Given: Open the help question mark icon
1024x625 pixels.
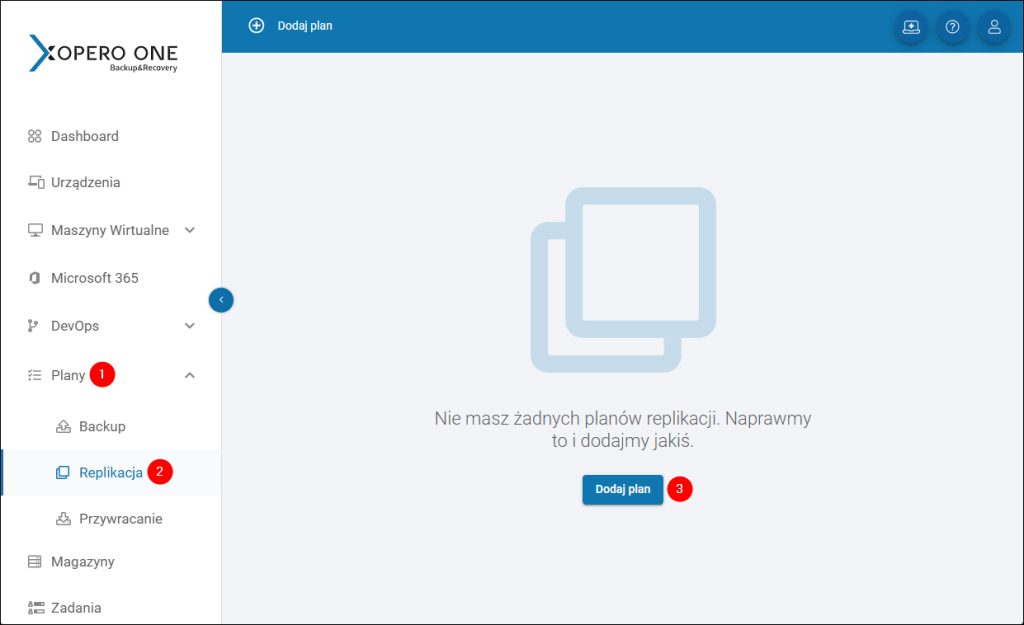Looking at the screenshot, I should pyautogui.click(x=952, y=27).
